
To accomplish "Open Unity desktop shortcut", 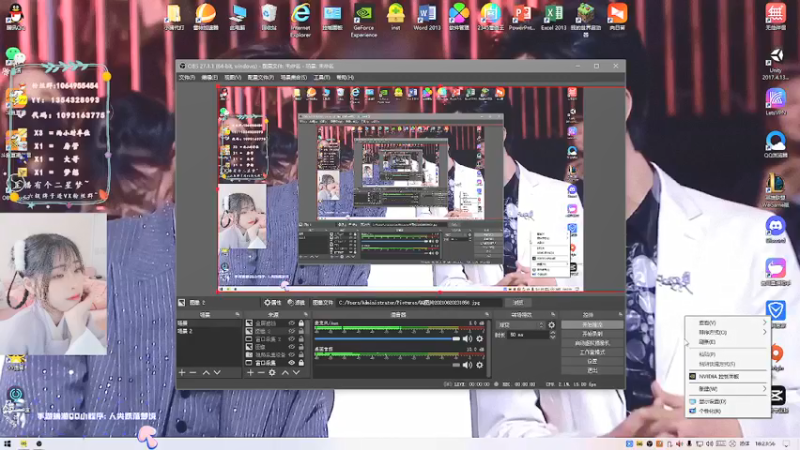I will pyautogui.click(x=776, y=64).
